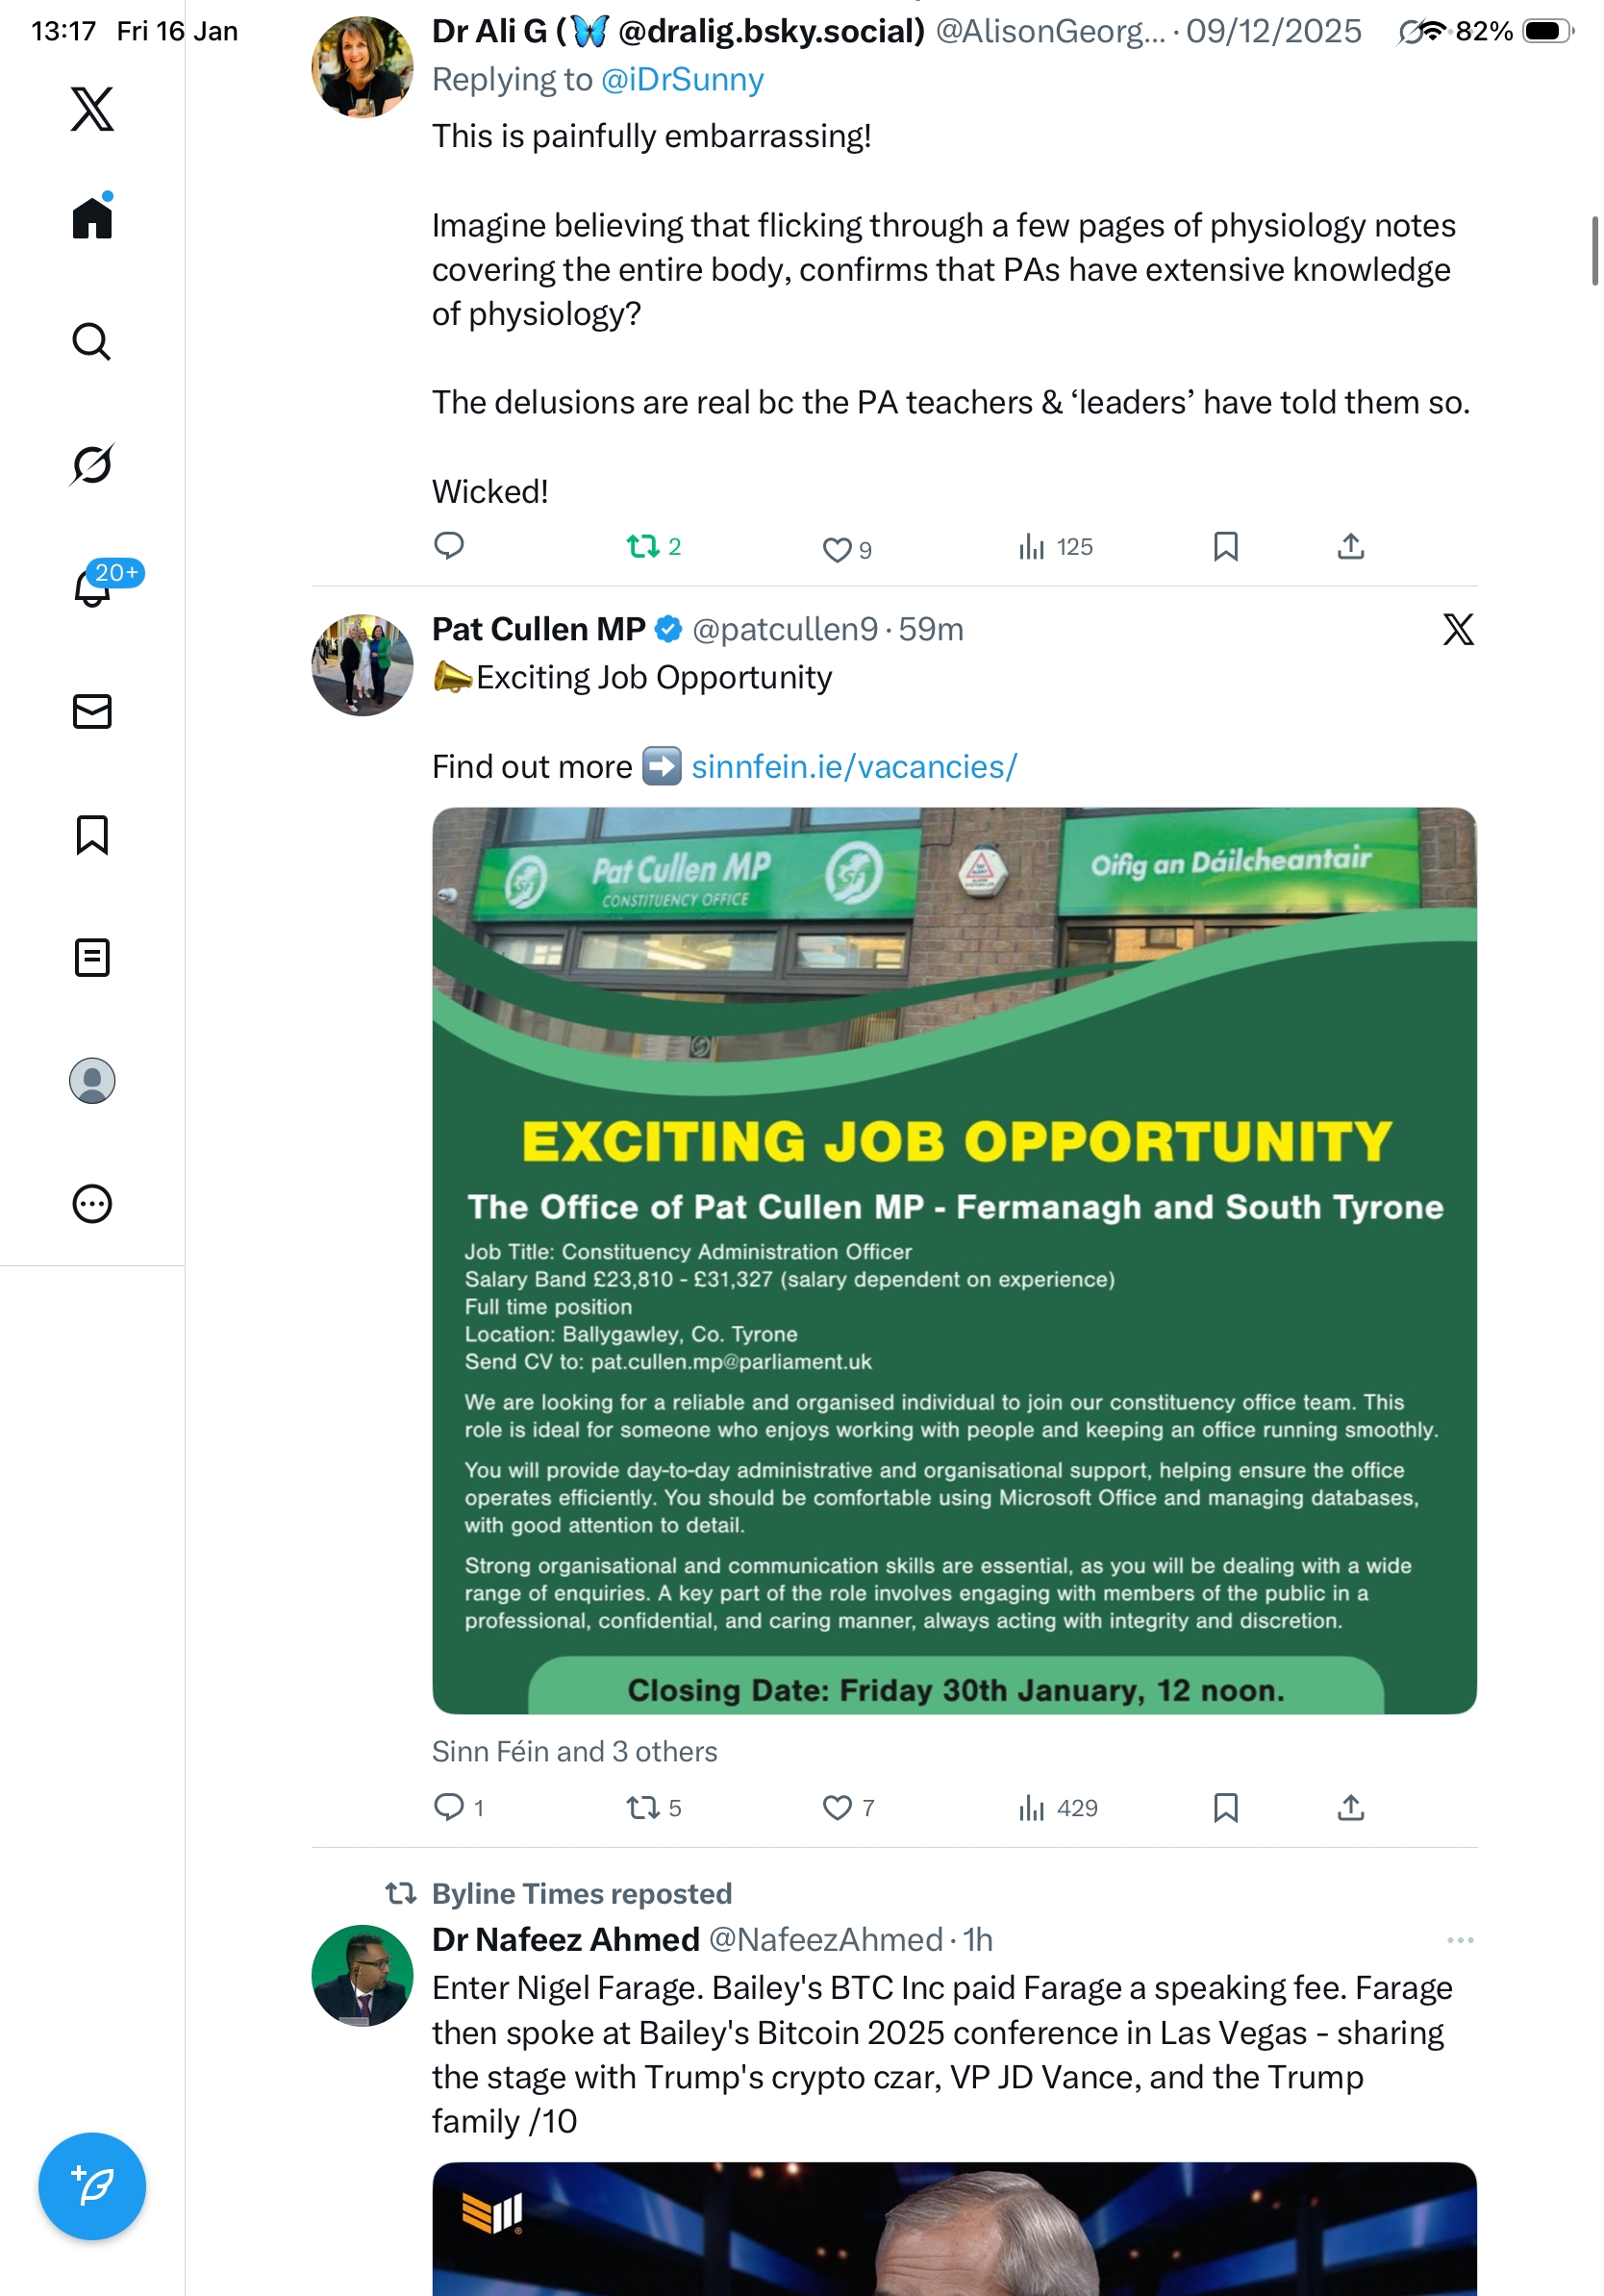Open the @iDrSunny mention link
The width and height of the screenshot is (1604, 2296).
point(682,80)
